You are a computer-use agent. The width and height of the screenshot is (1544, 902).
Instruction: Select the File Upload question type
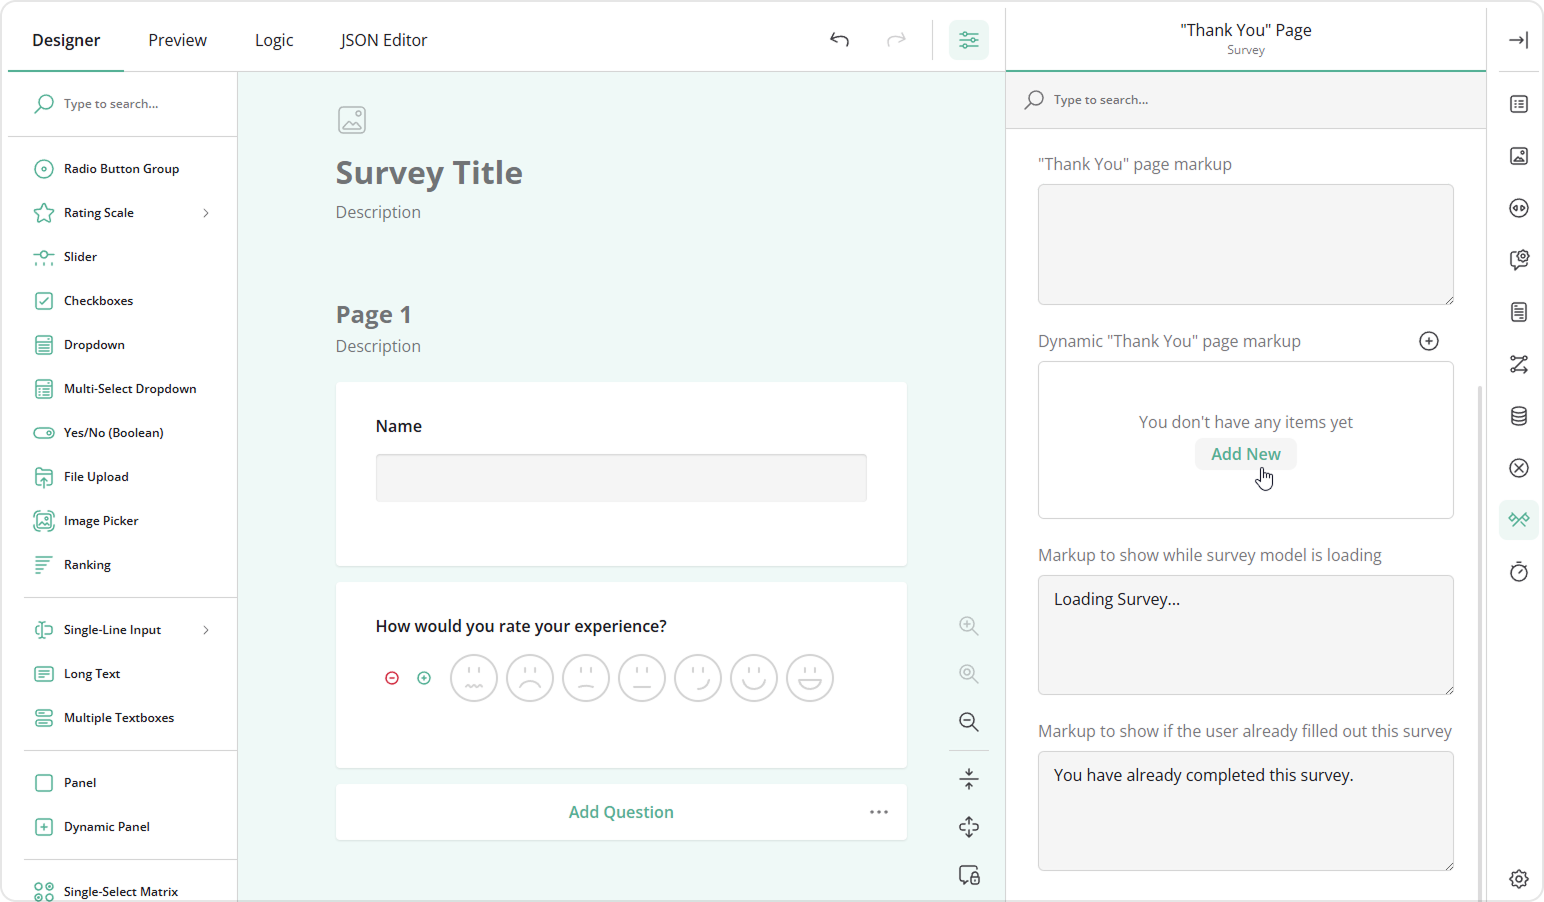(95, 476)
